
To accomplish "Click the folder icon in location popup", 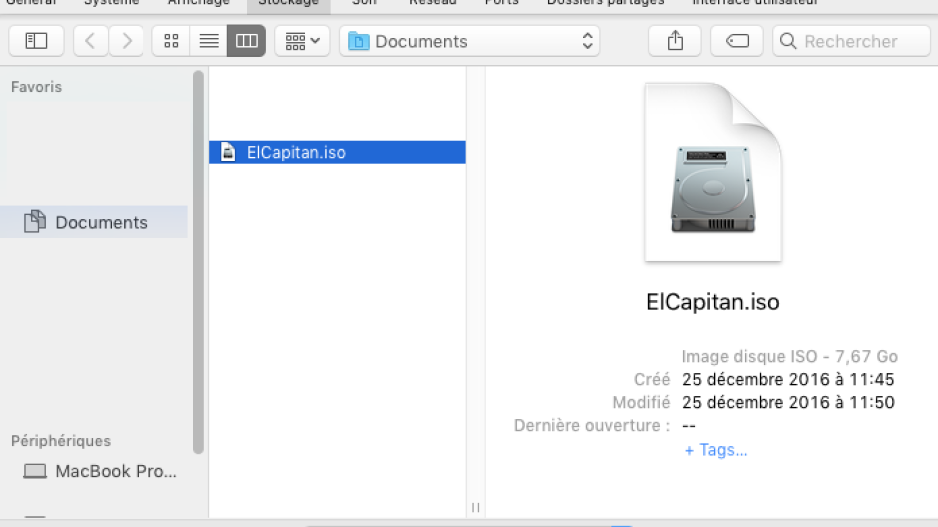I will 358,41.
